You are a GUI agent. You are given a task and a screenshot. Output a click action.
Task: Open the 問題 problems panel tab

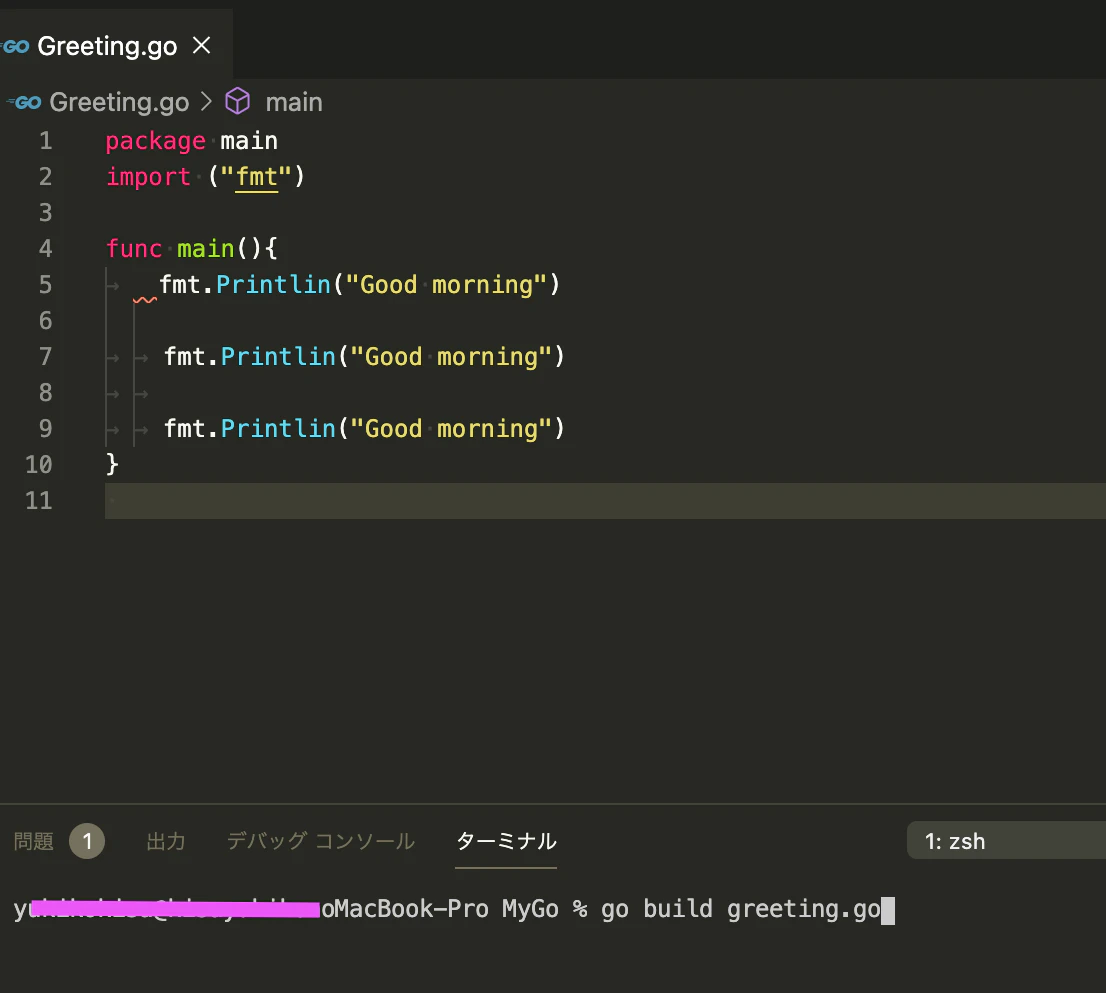(34, 841)
